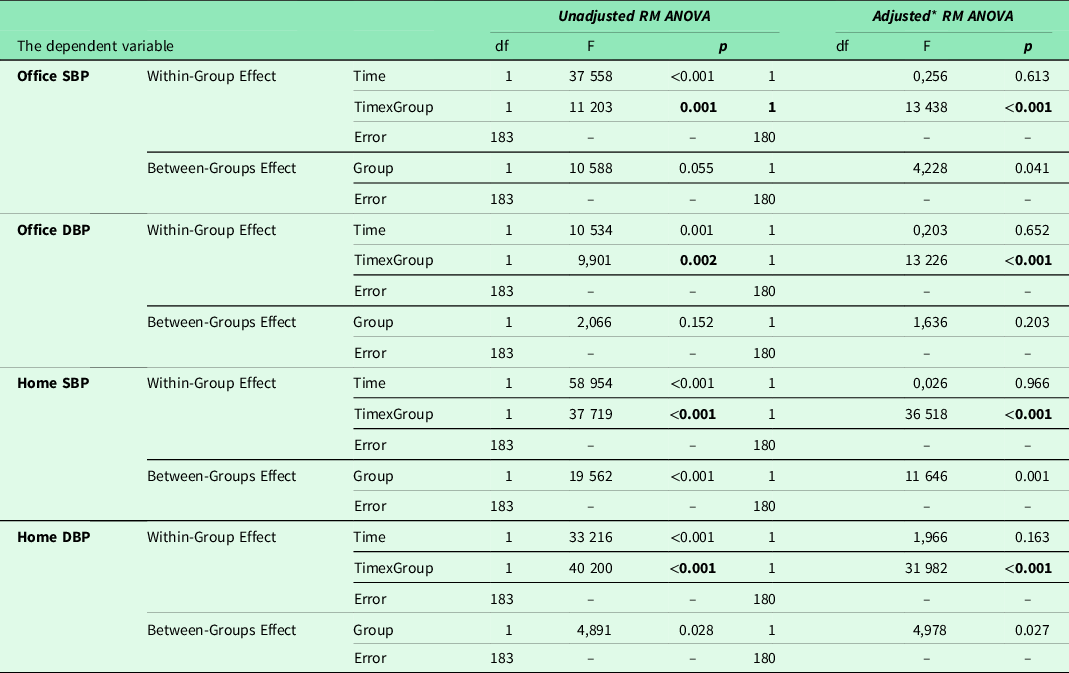Click the F value 40 200
Viewport: 1069px width, 673px height.
click(590, 568)
